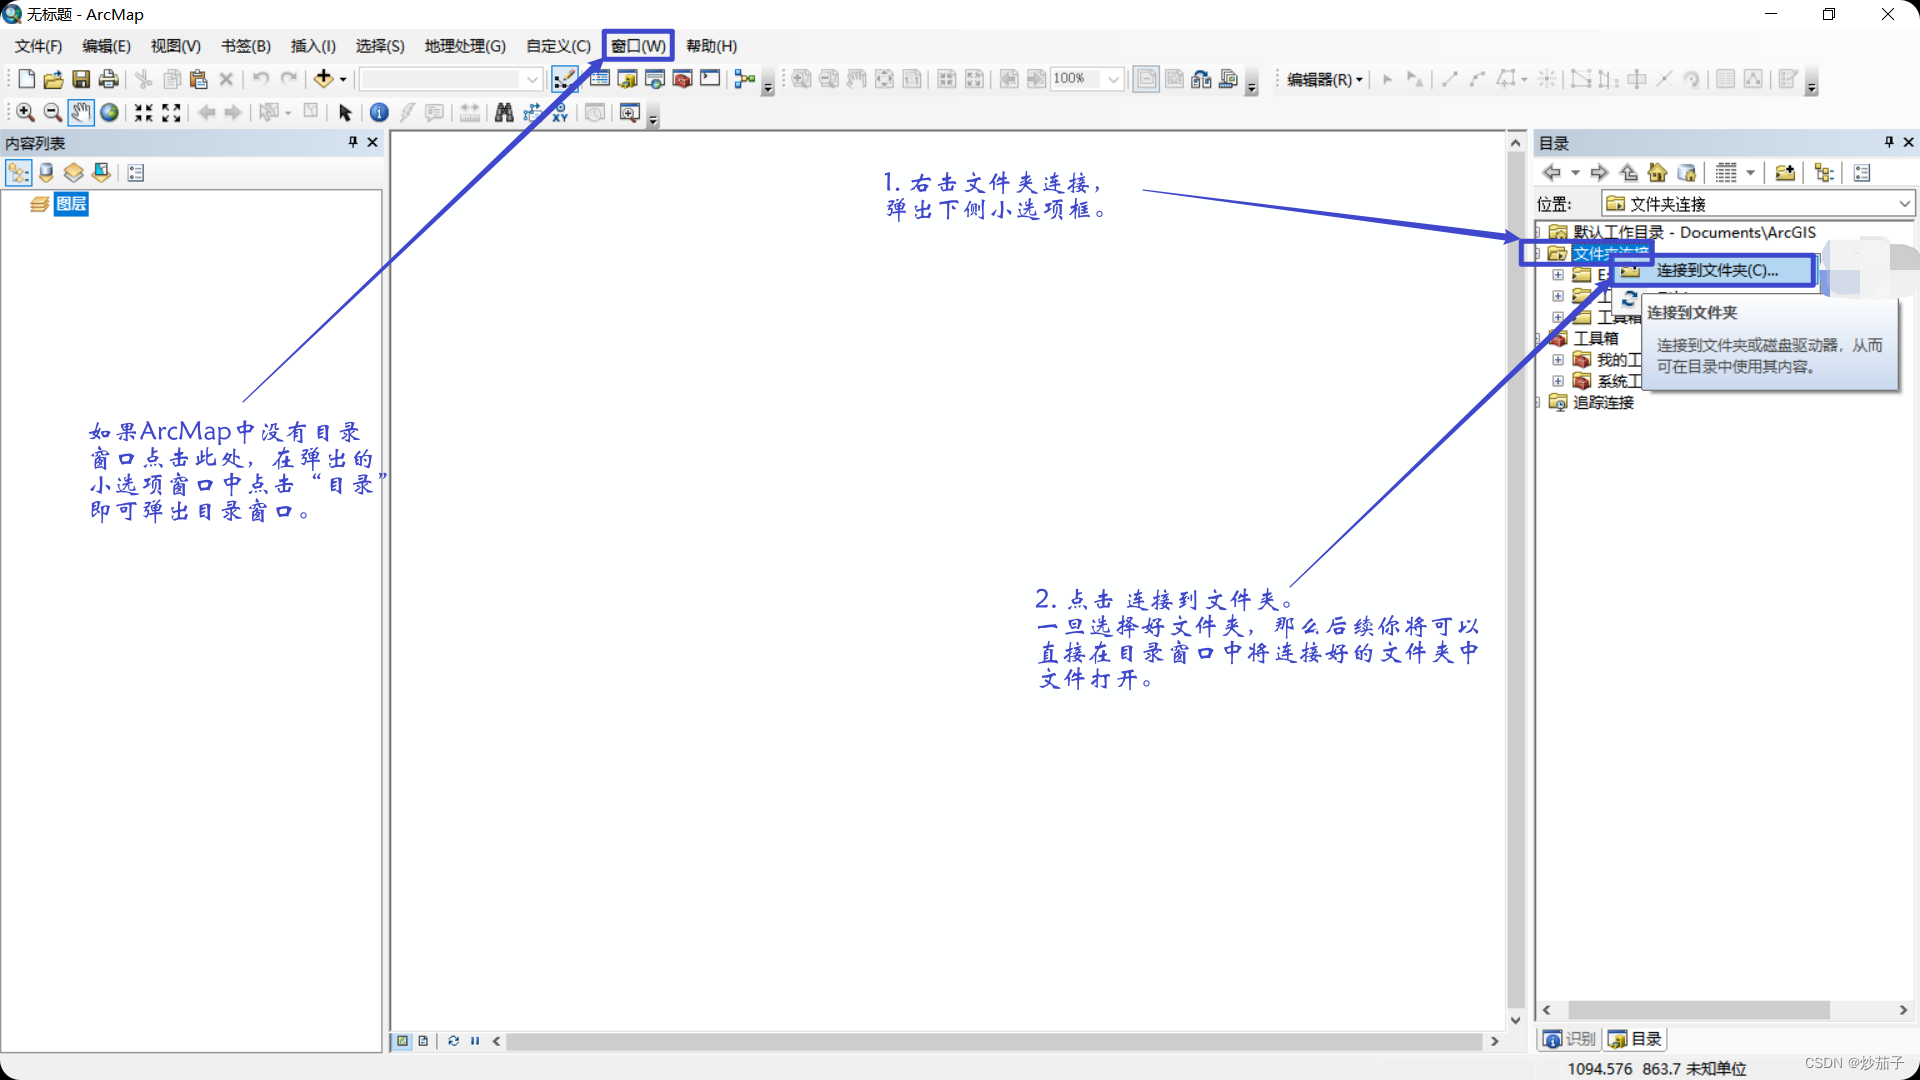1920x1080 pixels.
Task: Select the Pan hand tool
Action: tap(81, 113)
